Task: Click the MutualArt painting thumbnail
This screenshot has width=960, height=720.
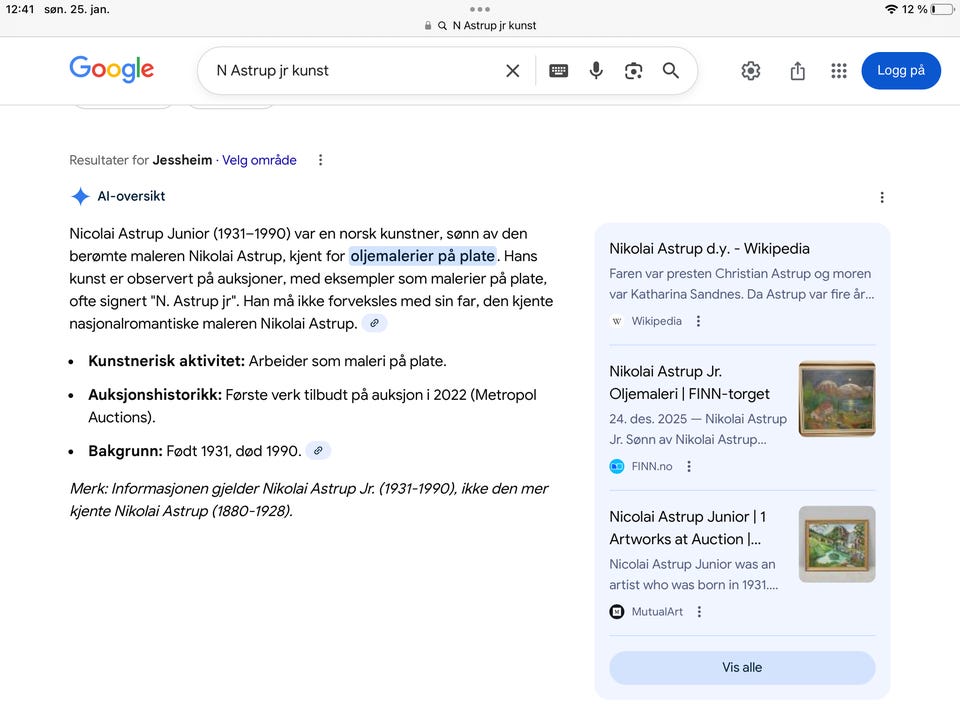Action: point(837,544)
